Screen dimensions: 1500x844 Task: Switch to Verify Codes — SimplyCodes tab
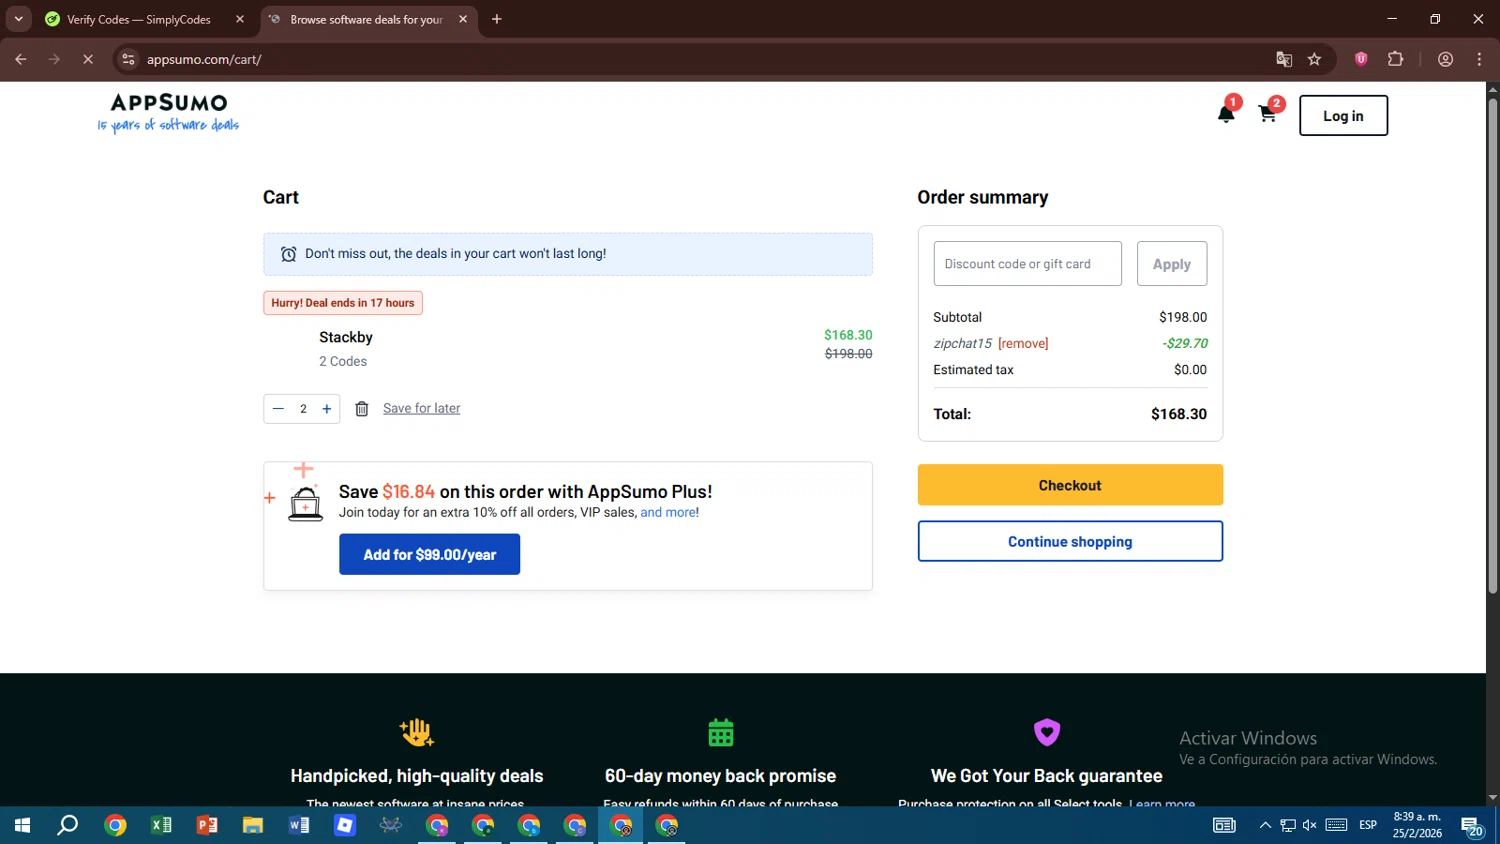138,19
